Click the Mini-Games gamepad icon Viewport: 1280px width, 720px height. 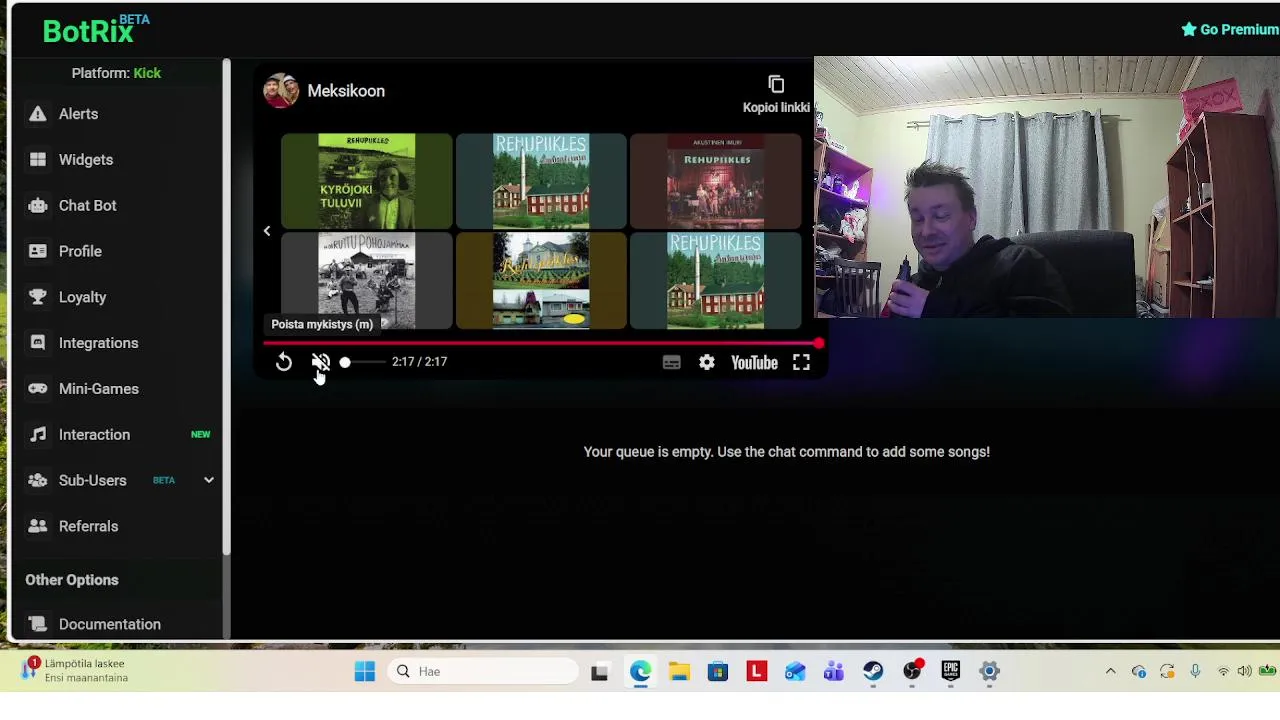click(37, 389)
